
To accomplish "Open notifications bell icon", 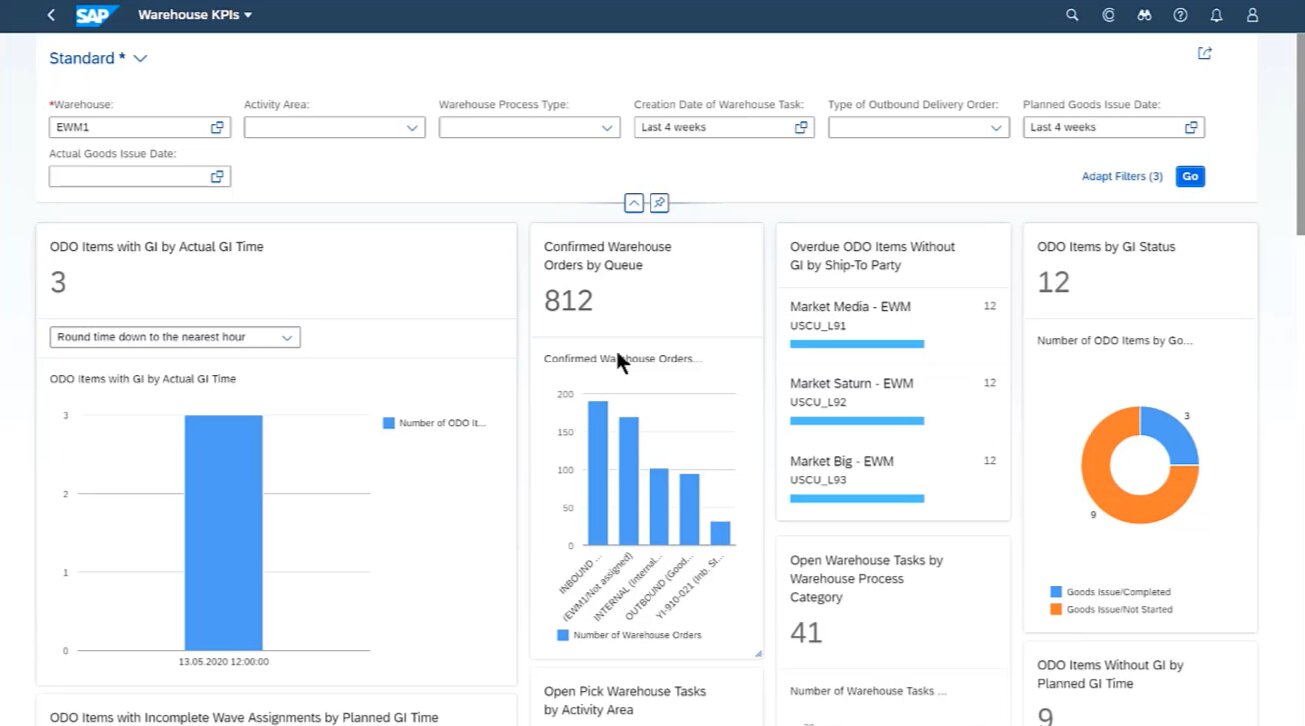I will pyautogui.click(x=1216, y=15).
